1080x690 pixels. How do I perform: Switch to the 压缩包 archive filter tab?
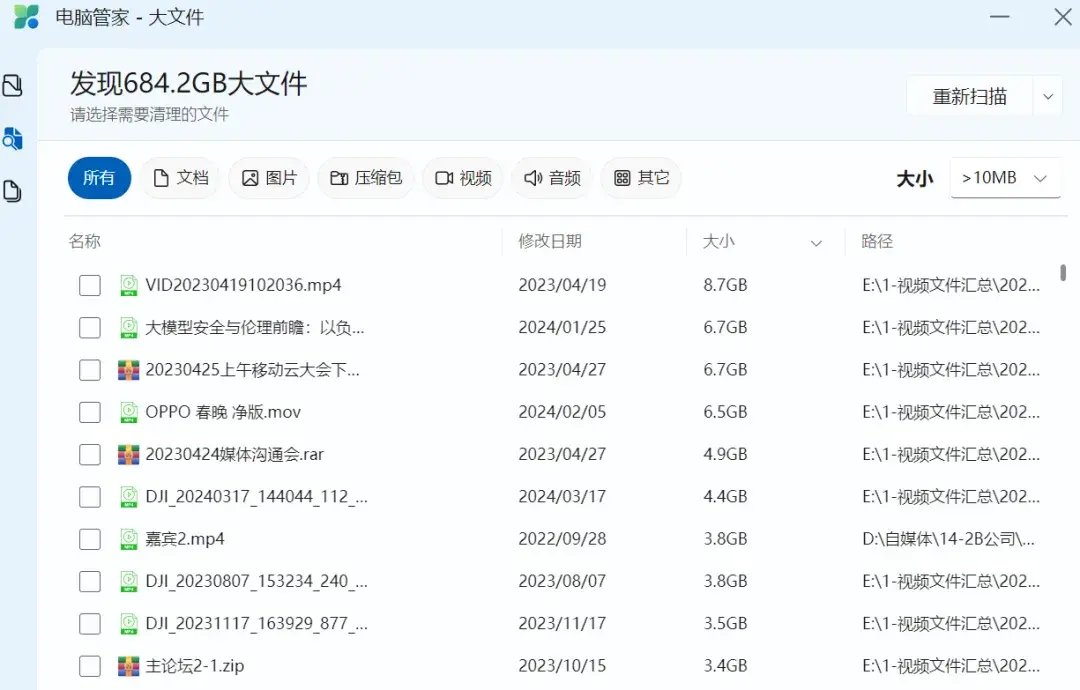point(366,178)
